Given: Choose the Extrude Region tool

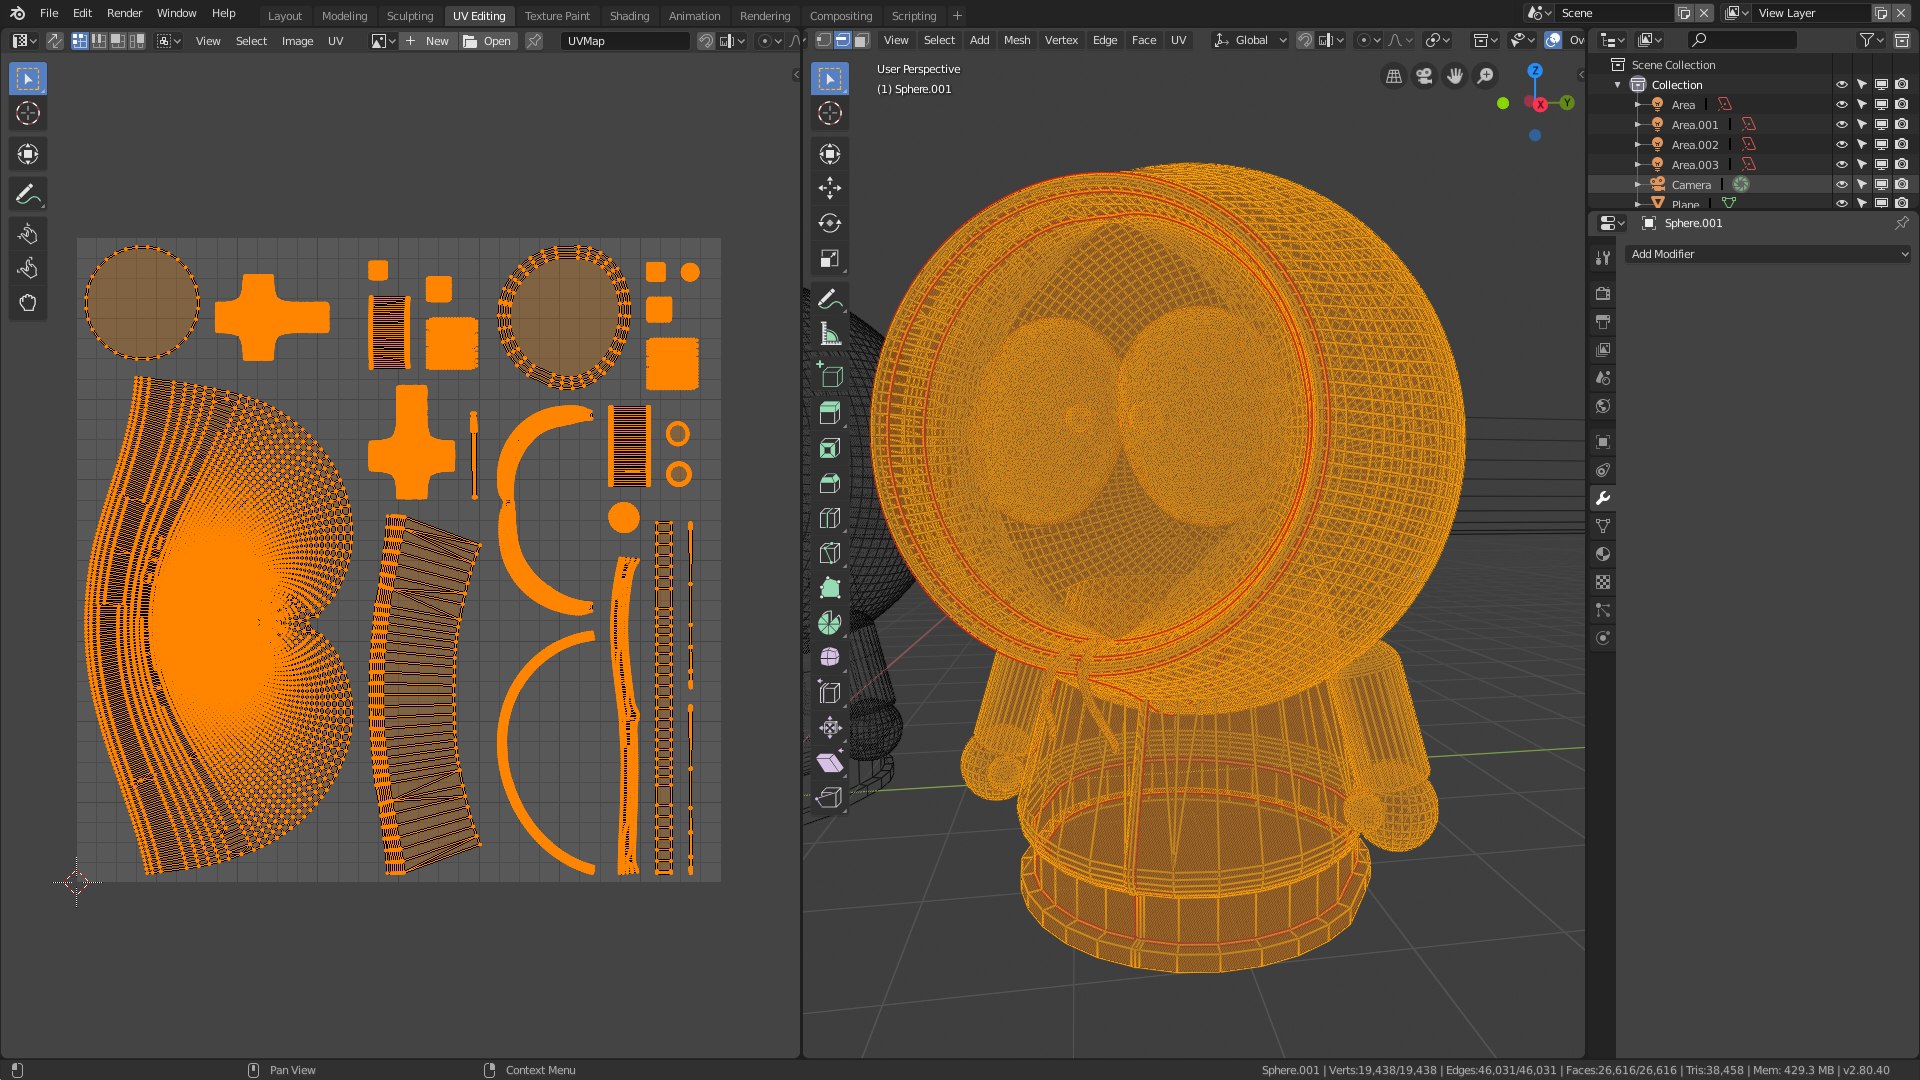Looking at the screenshot, I should [830, 413].
